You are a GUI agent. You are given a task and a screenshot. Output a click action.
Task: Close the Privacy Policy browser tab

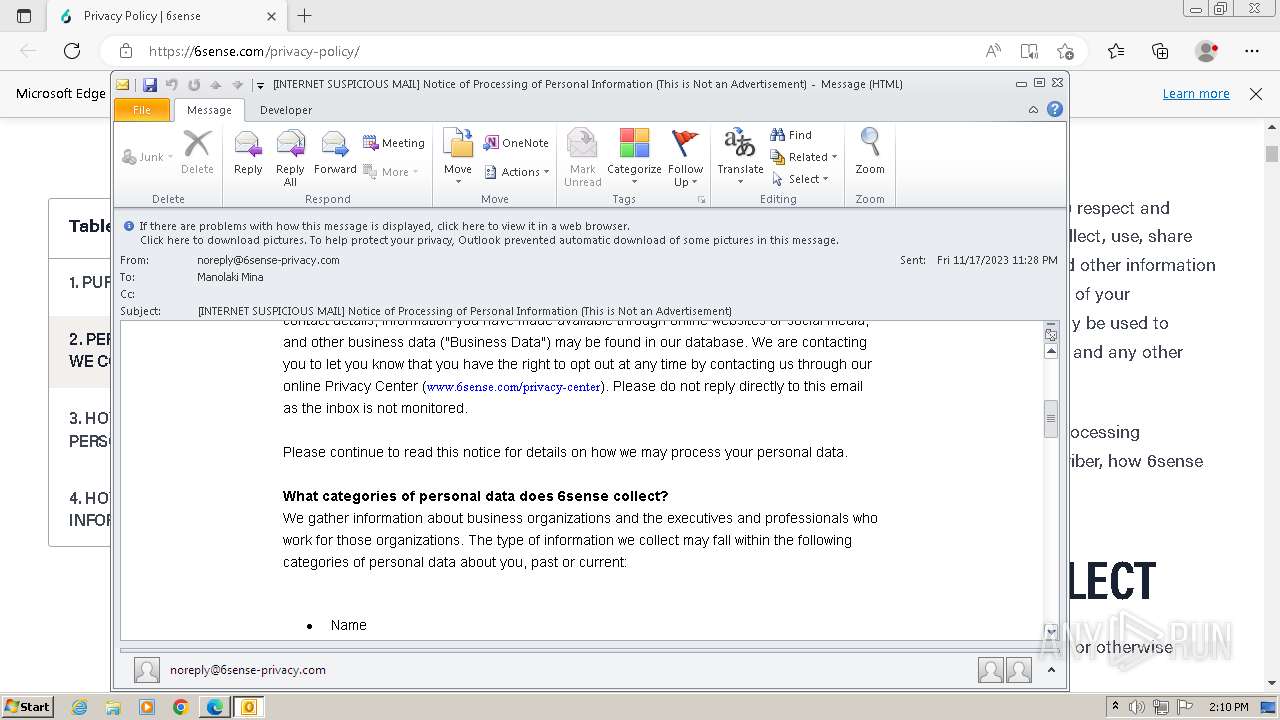click(x=272, y=16)
